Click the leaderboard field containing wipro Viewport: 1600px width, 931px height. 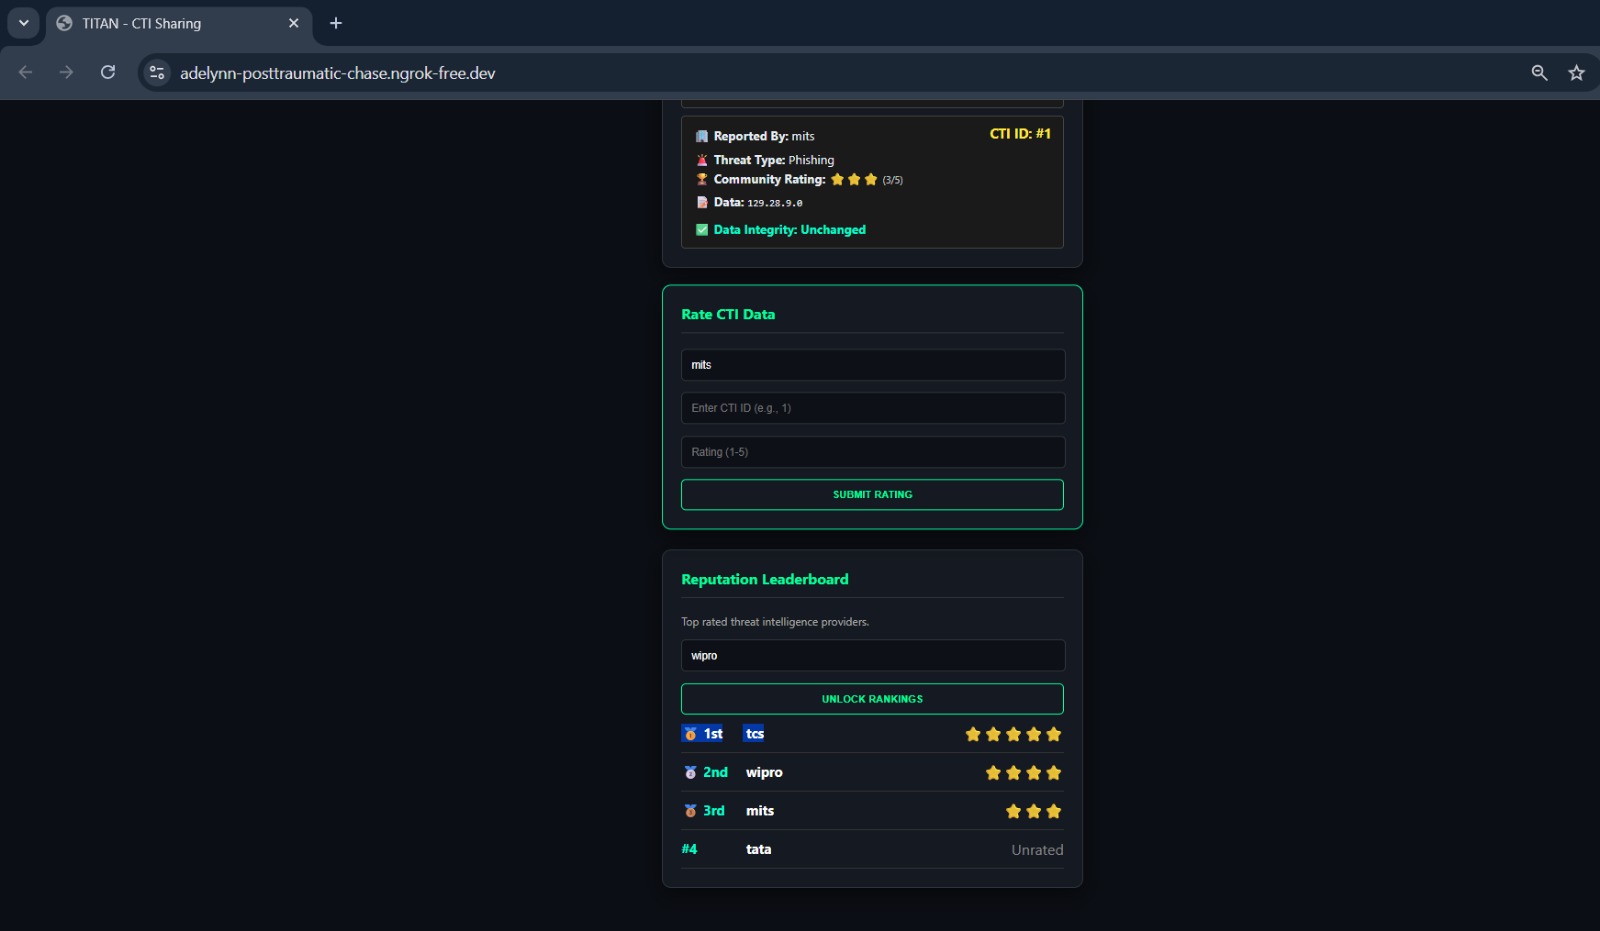pos(873,656)
